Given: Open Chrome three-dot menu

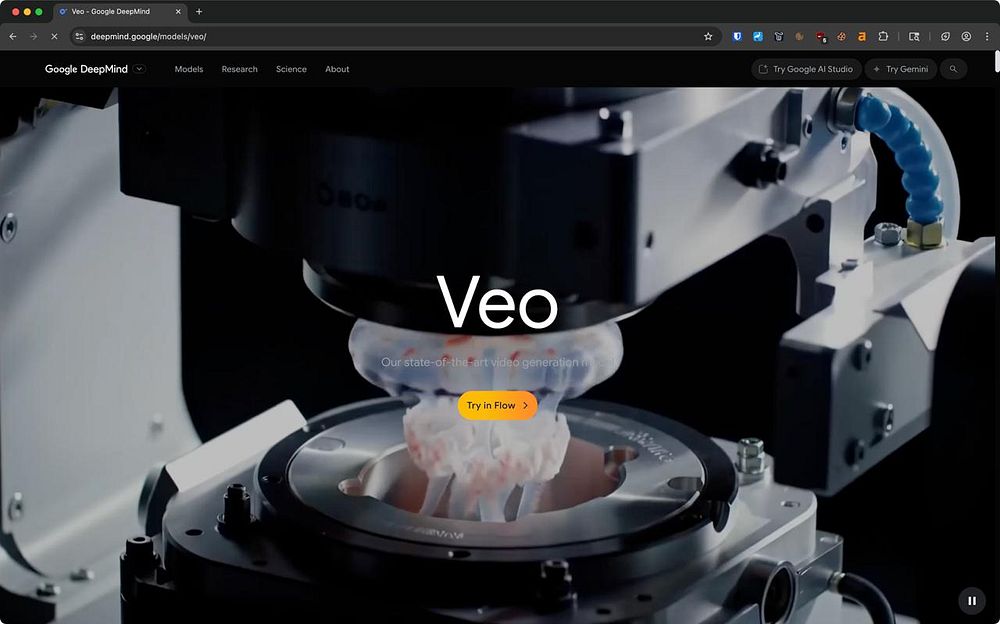Looking at the screenshot, I should click(987, 36).
